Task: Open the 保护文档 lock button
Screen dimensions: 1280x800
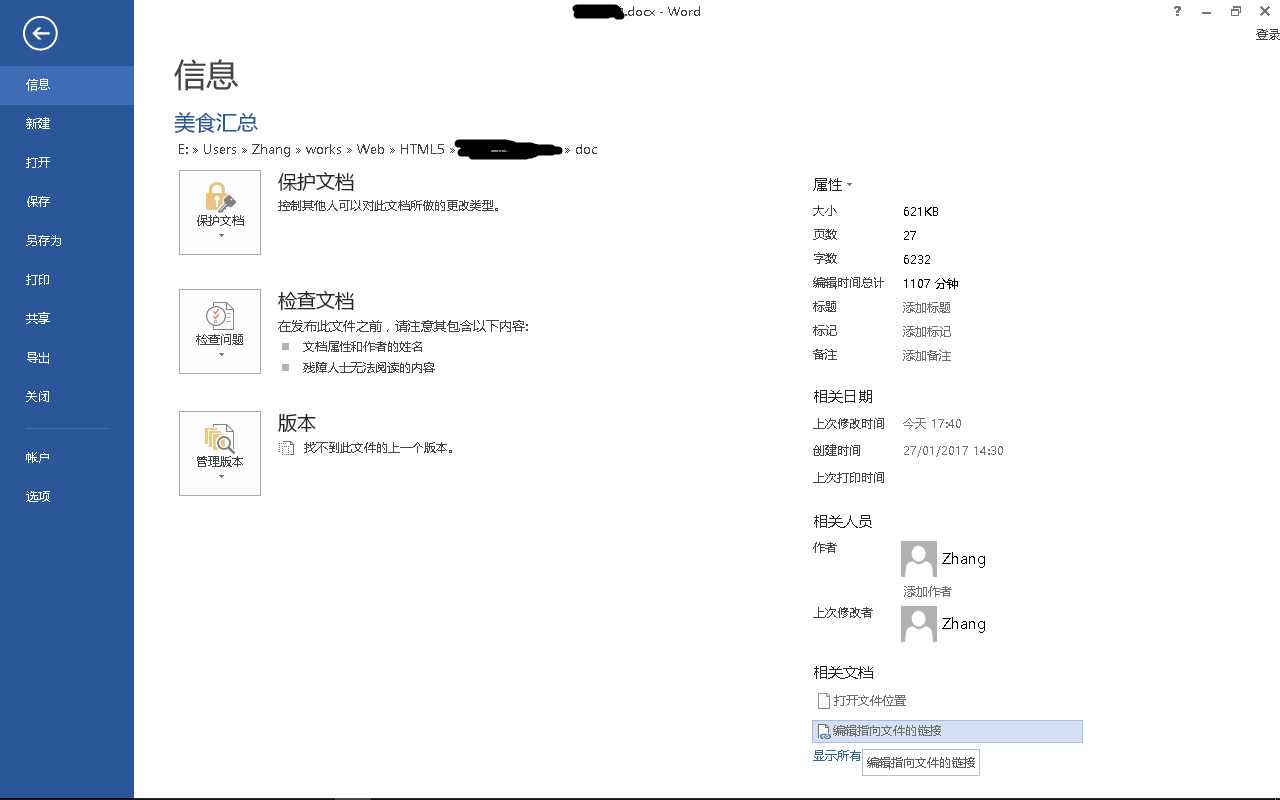Action: [x=220, y=212]
